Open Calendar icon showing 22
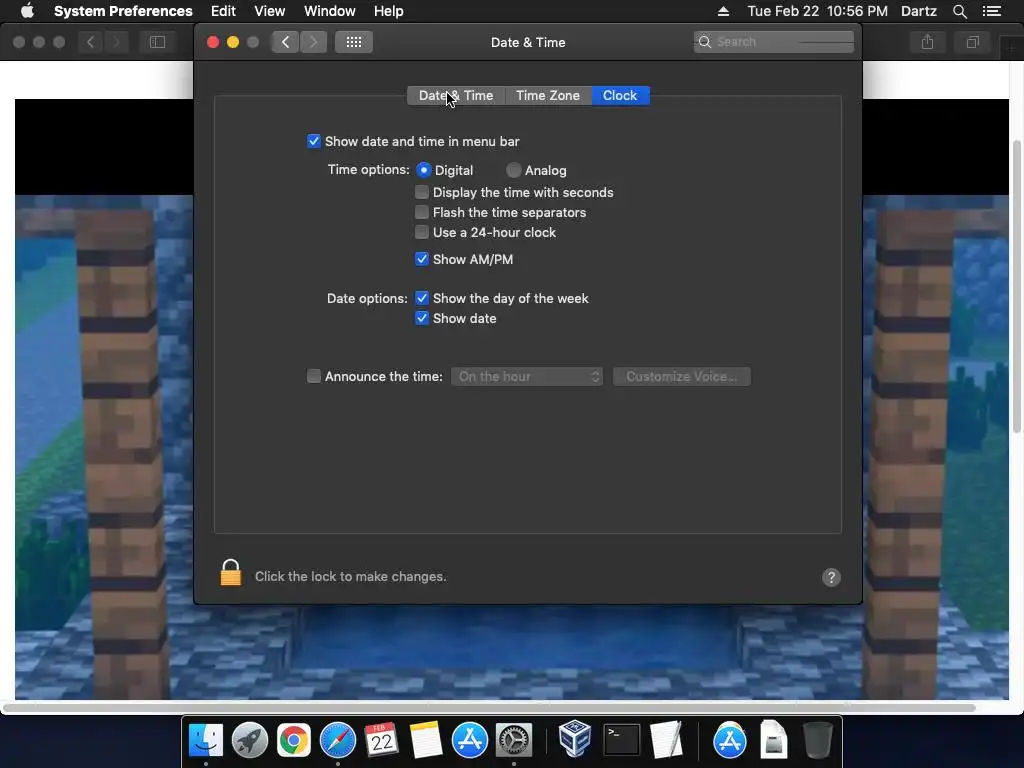 (x=381, y=741)
